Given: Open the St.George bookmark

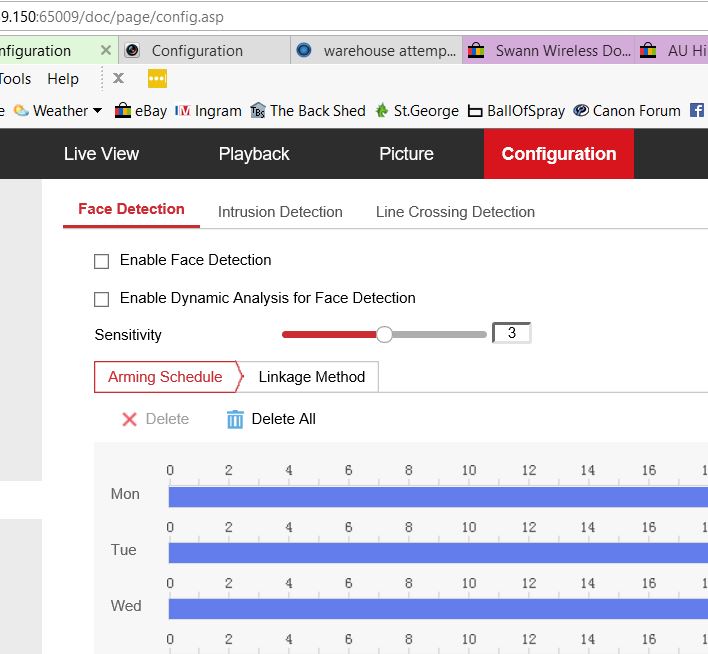Looking at the screenshot, I should click(416, 111).
